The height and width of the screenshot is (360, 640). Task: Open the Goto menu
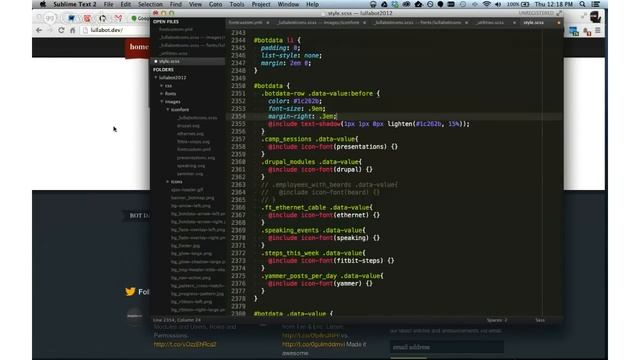point(216,4)
